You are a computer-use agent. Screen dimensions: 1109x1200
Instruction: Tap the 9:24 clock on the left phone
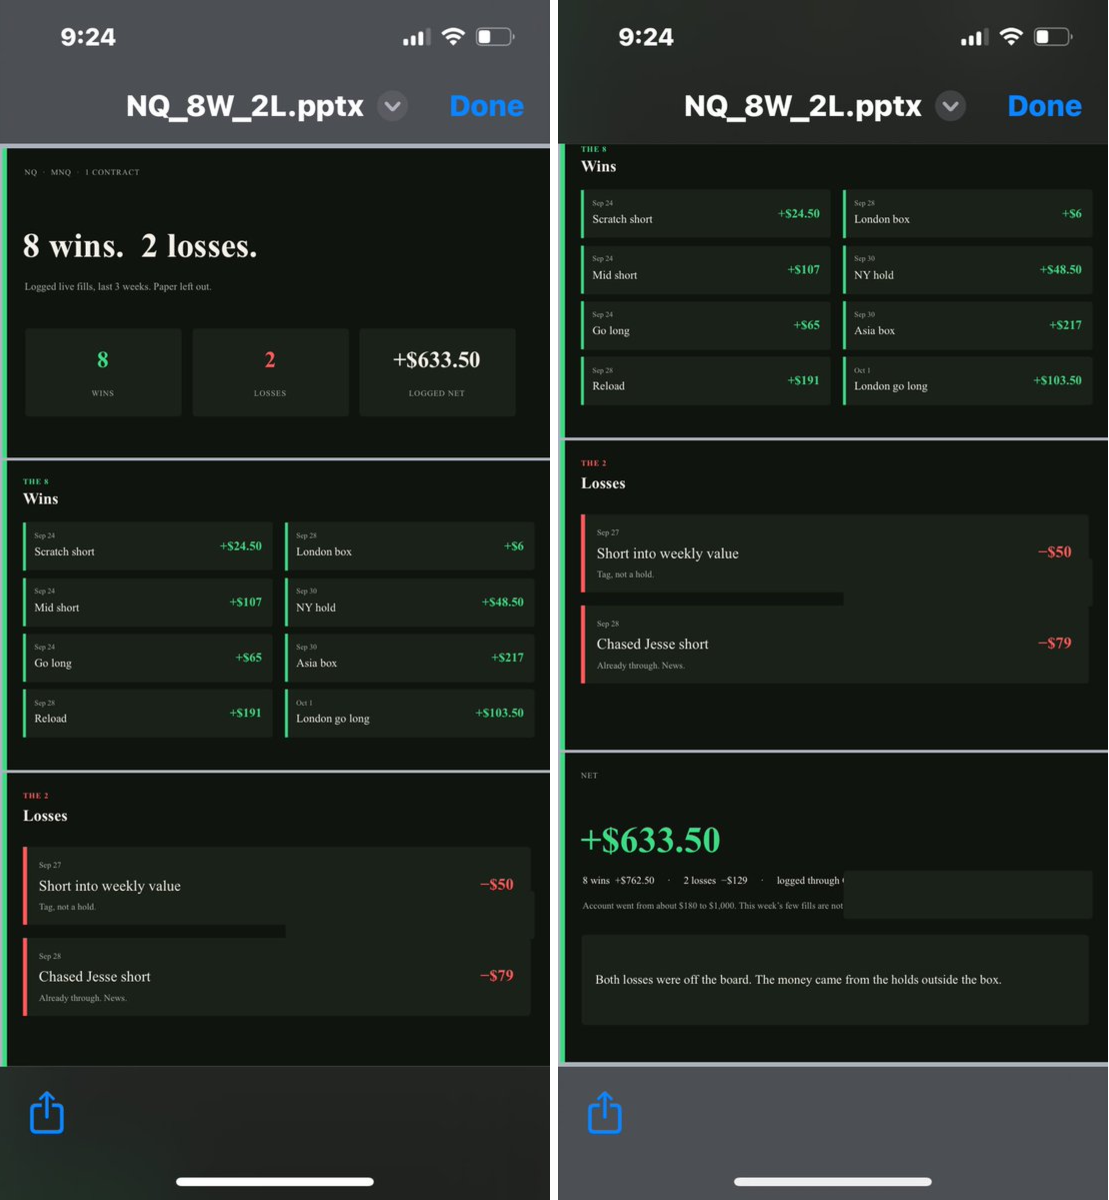coord(88,37)
